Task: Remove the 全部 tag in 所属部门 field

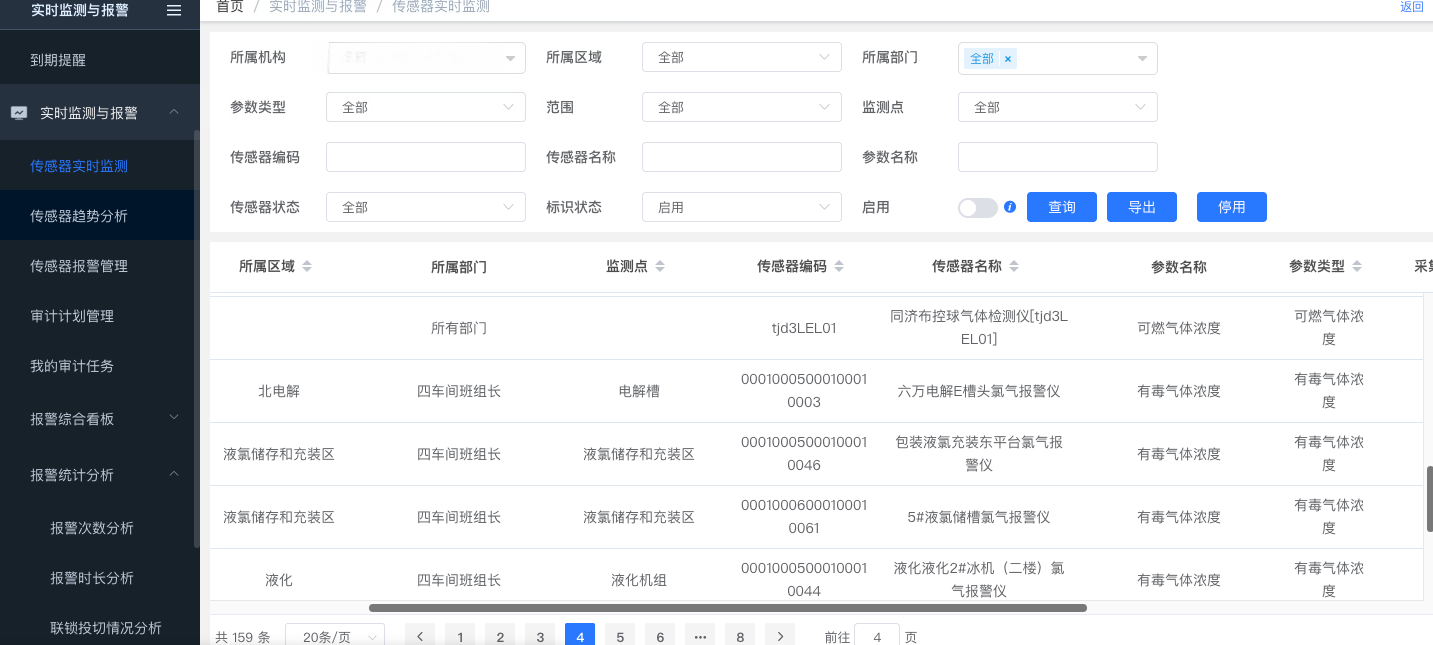Action: (1008, 59)
